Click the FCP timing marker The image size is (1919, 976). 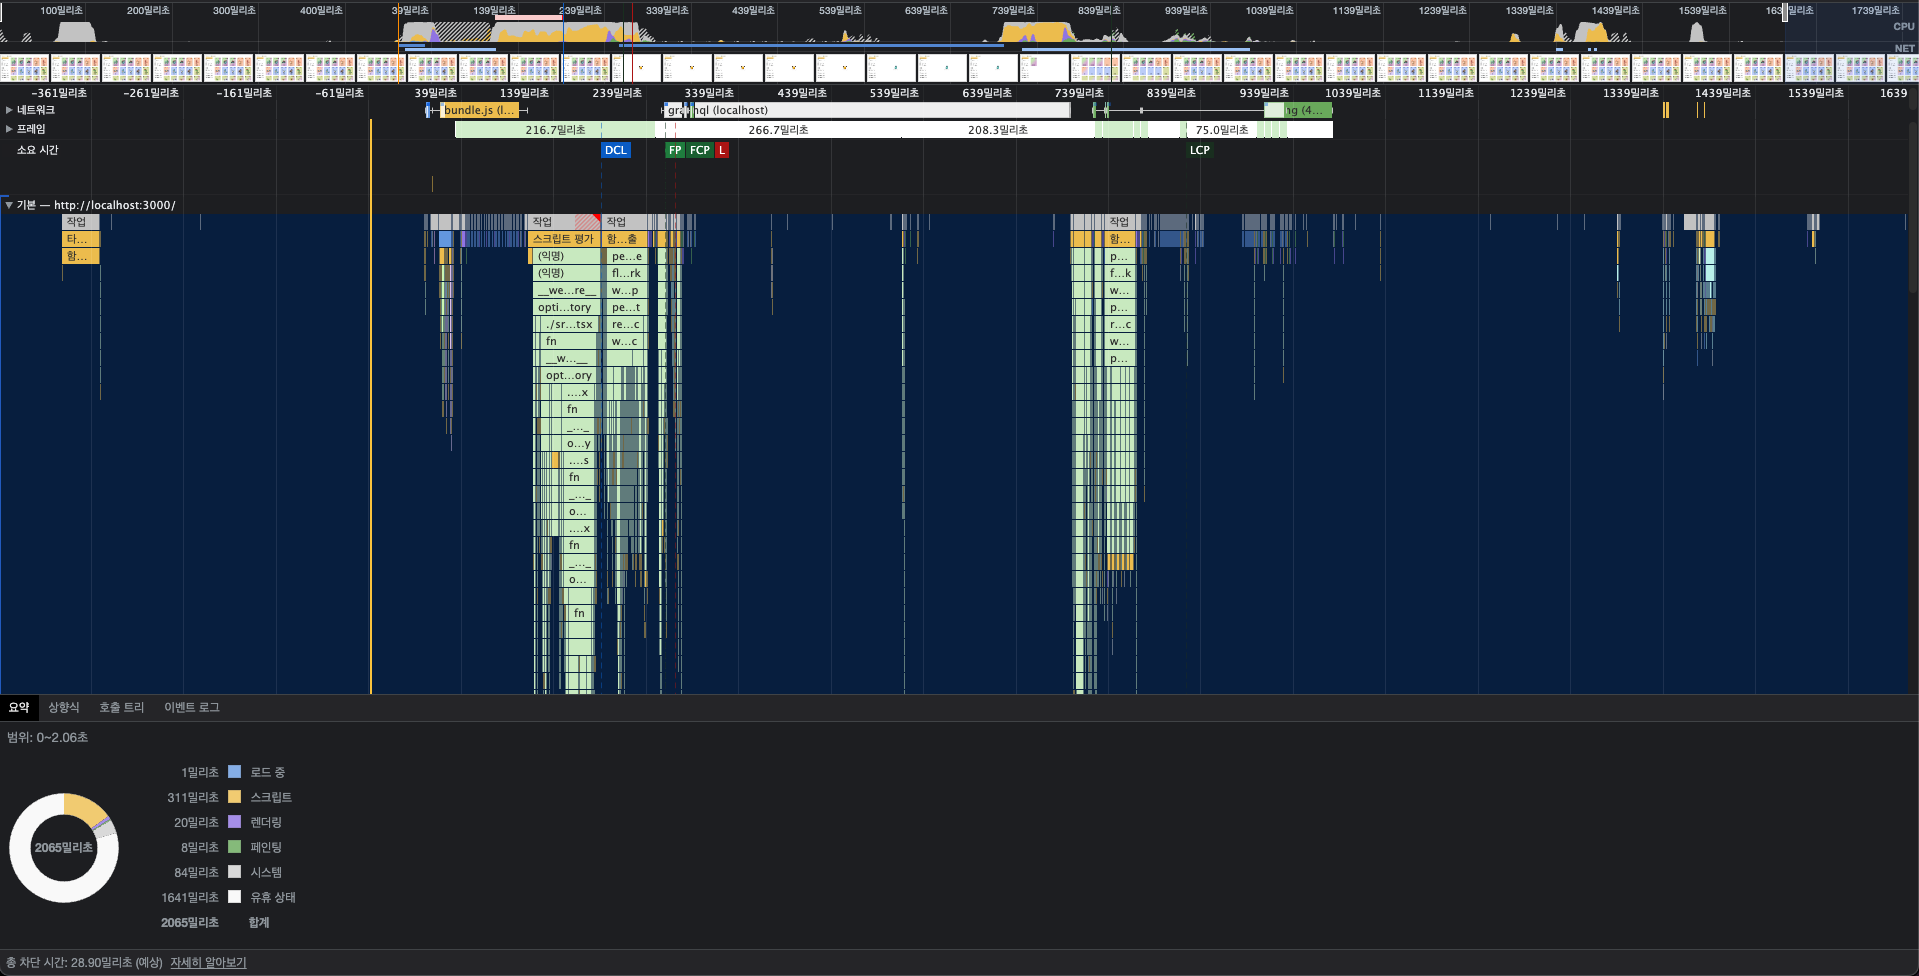pyautogui.click(x=699, y=150)
